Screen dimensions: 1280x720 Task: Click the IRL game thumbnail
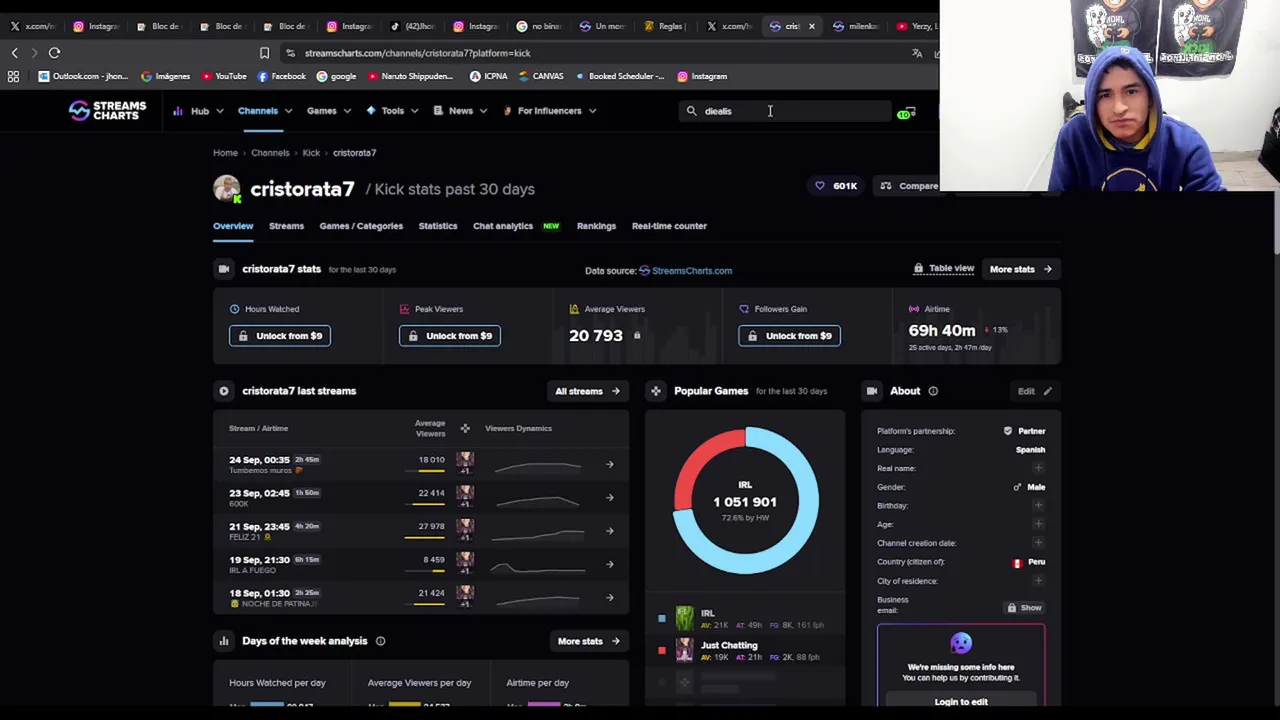[x=684, y=618]
